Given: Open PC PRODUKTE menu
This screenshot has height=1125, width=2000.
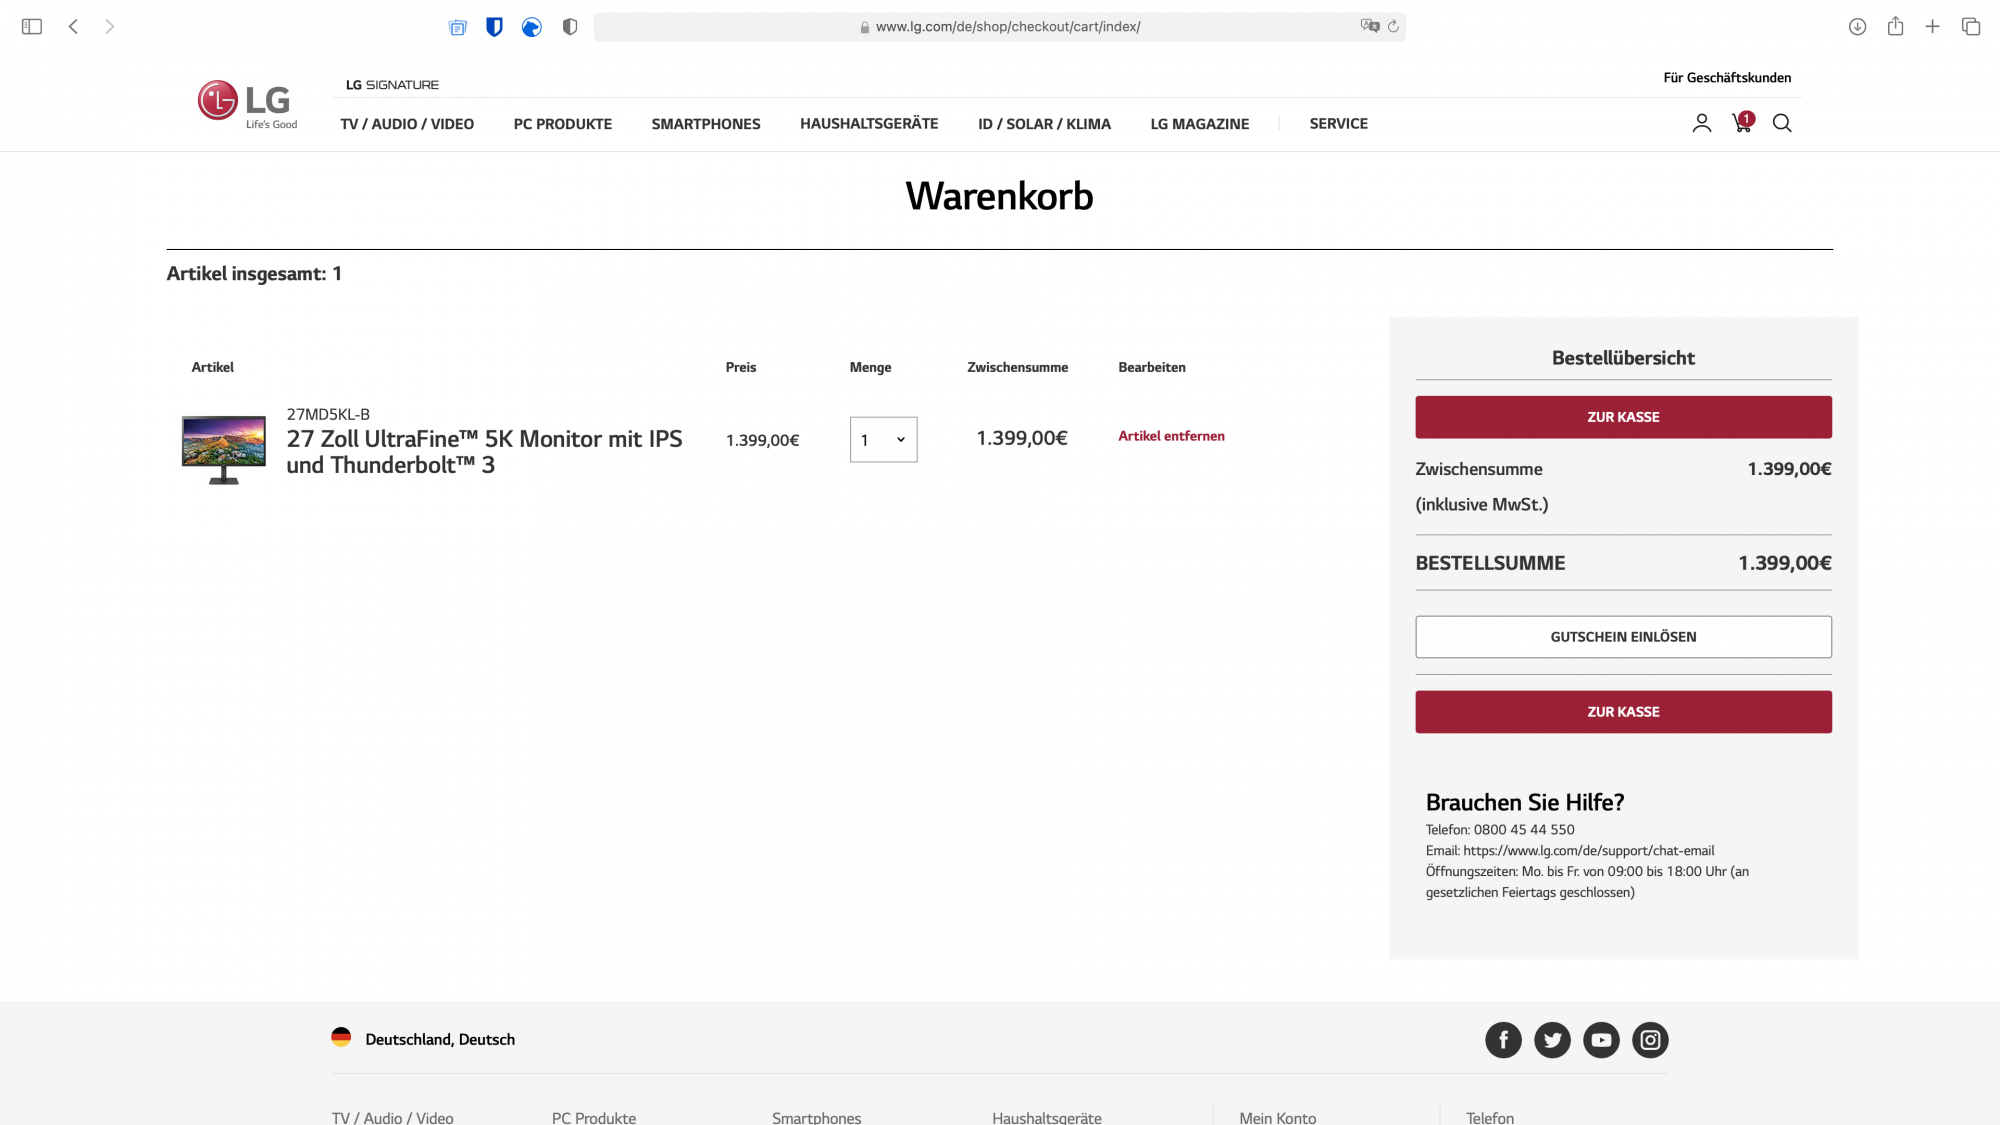Looking at the screenshot, I should coord(562,124).
